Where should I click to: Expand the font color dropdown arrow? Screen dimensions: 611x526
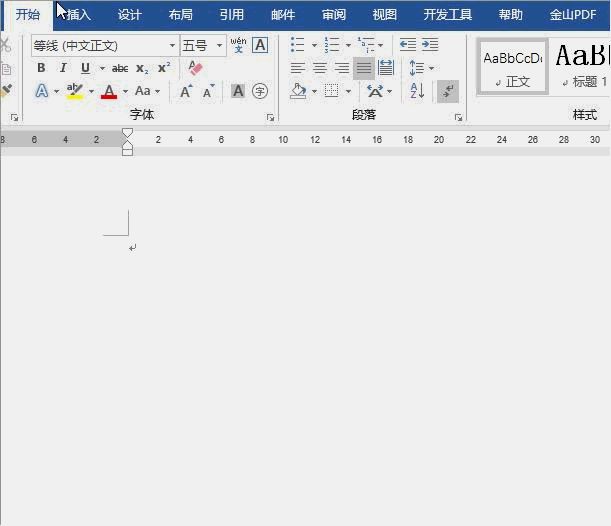coord(125,92)
